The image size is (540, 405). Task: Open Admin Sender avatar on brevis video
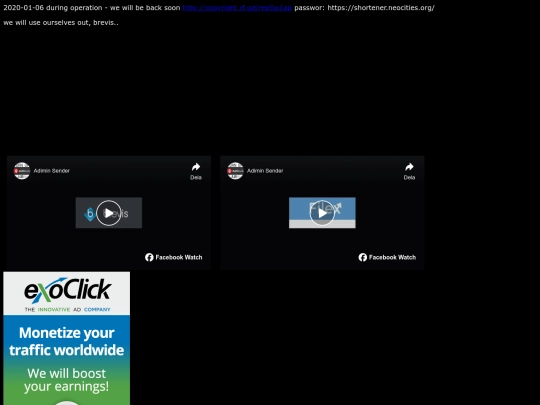pyautogui.click(x=22, y=171)
